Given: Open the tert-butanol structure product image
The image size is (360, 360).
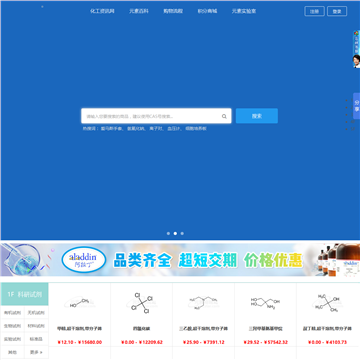Looking at the screenshot, I should [x=328, y=303].
